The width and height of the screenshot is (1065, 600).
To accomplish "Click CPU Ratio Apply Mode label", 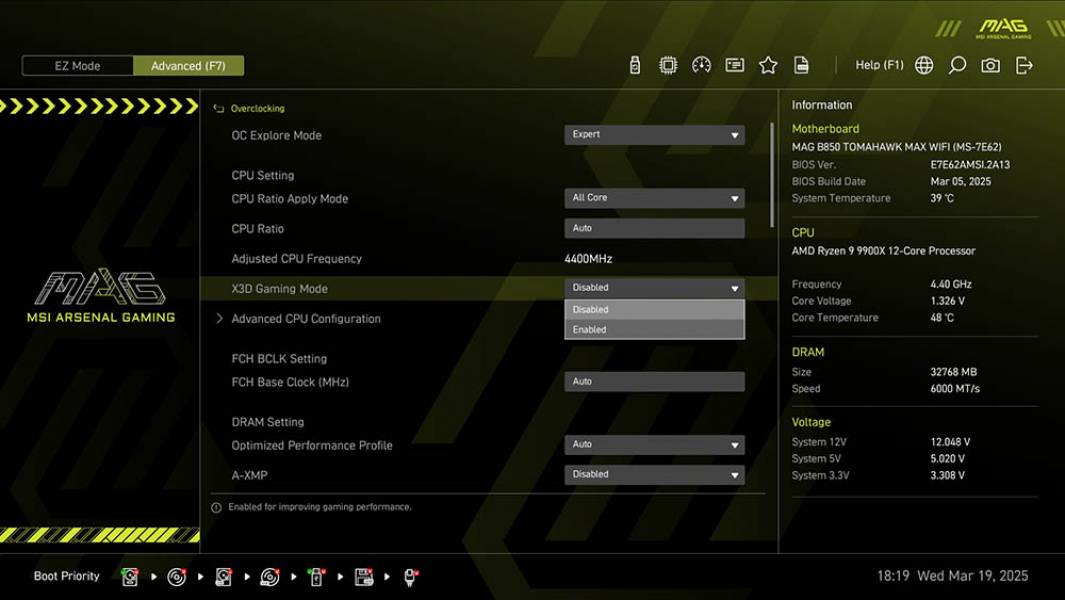I will click(x=289, y=199).
